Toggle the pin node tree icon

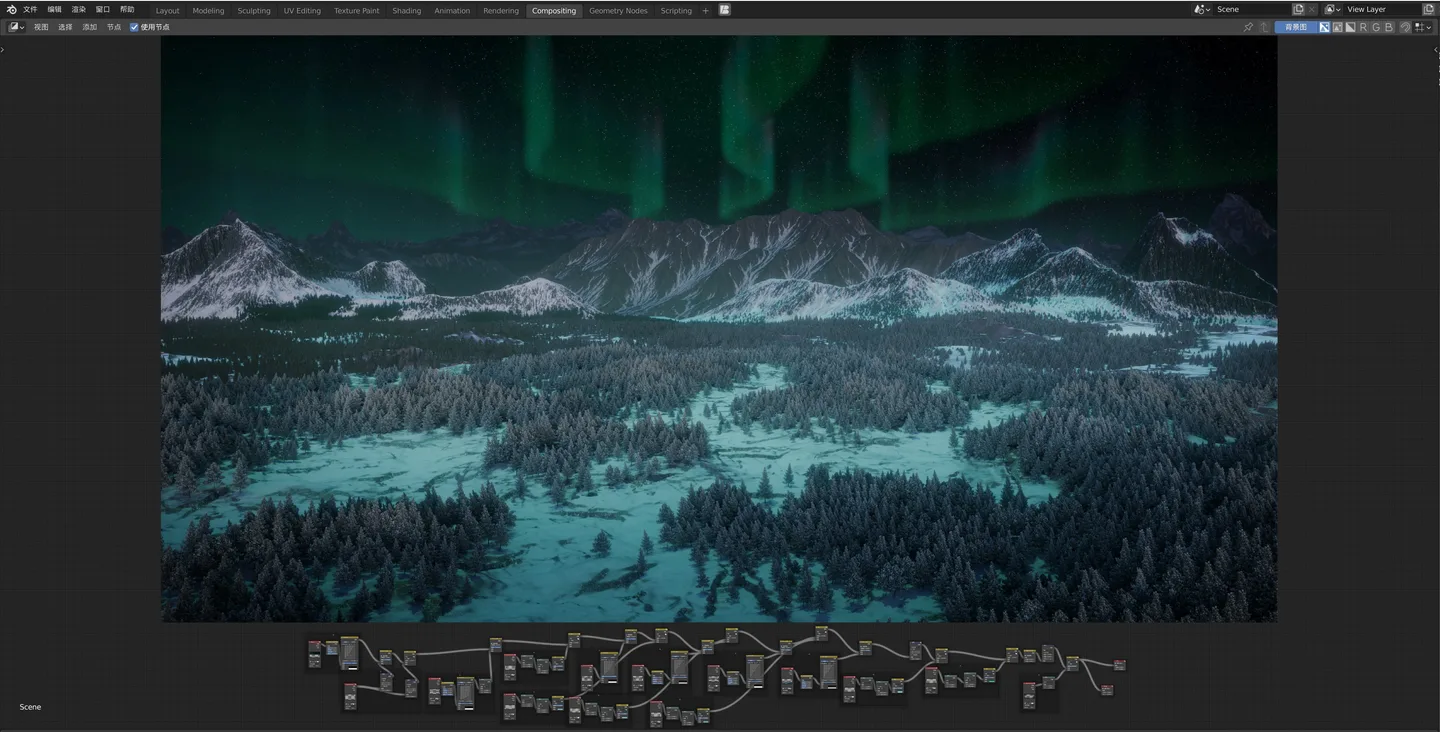1248,27
